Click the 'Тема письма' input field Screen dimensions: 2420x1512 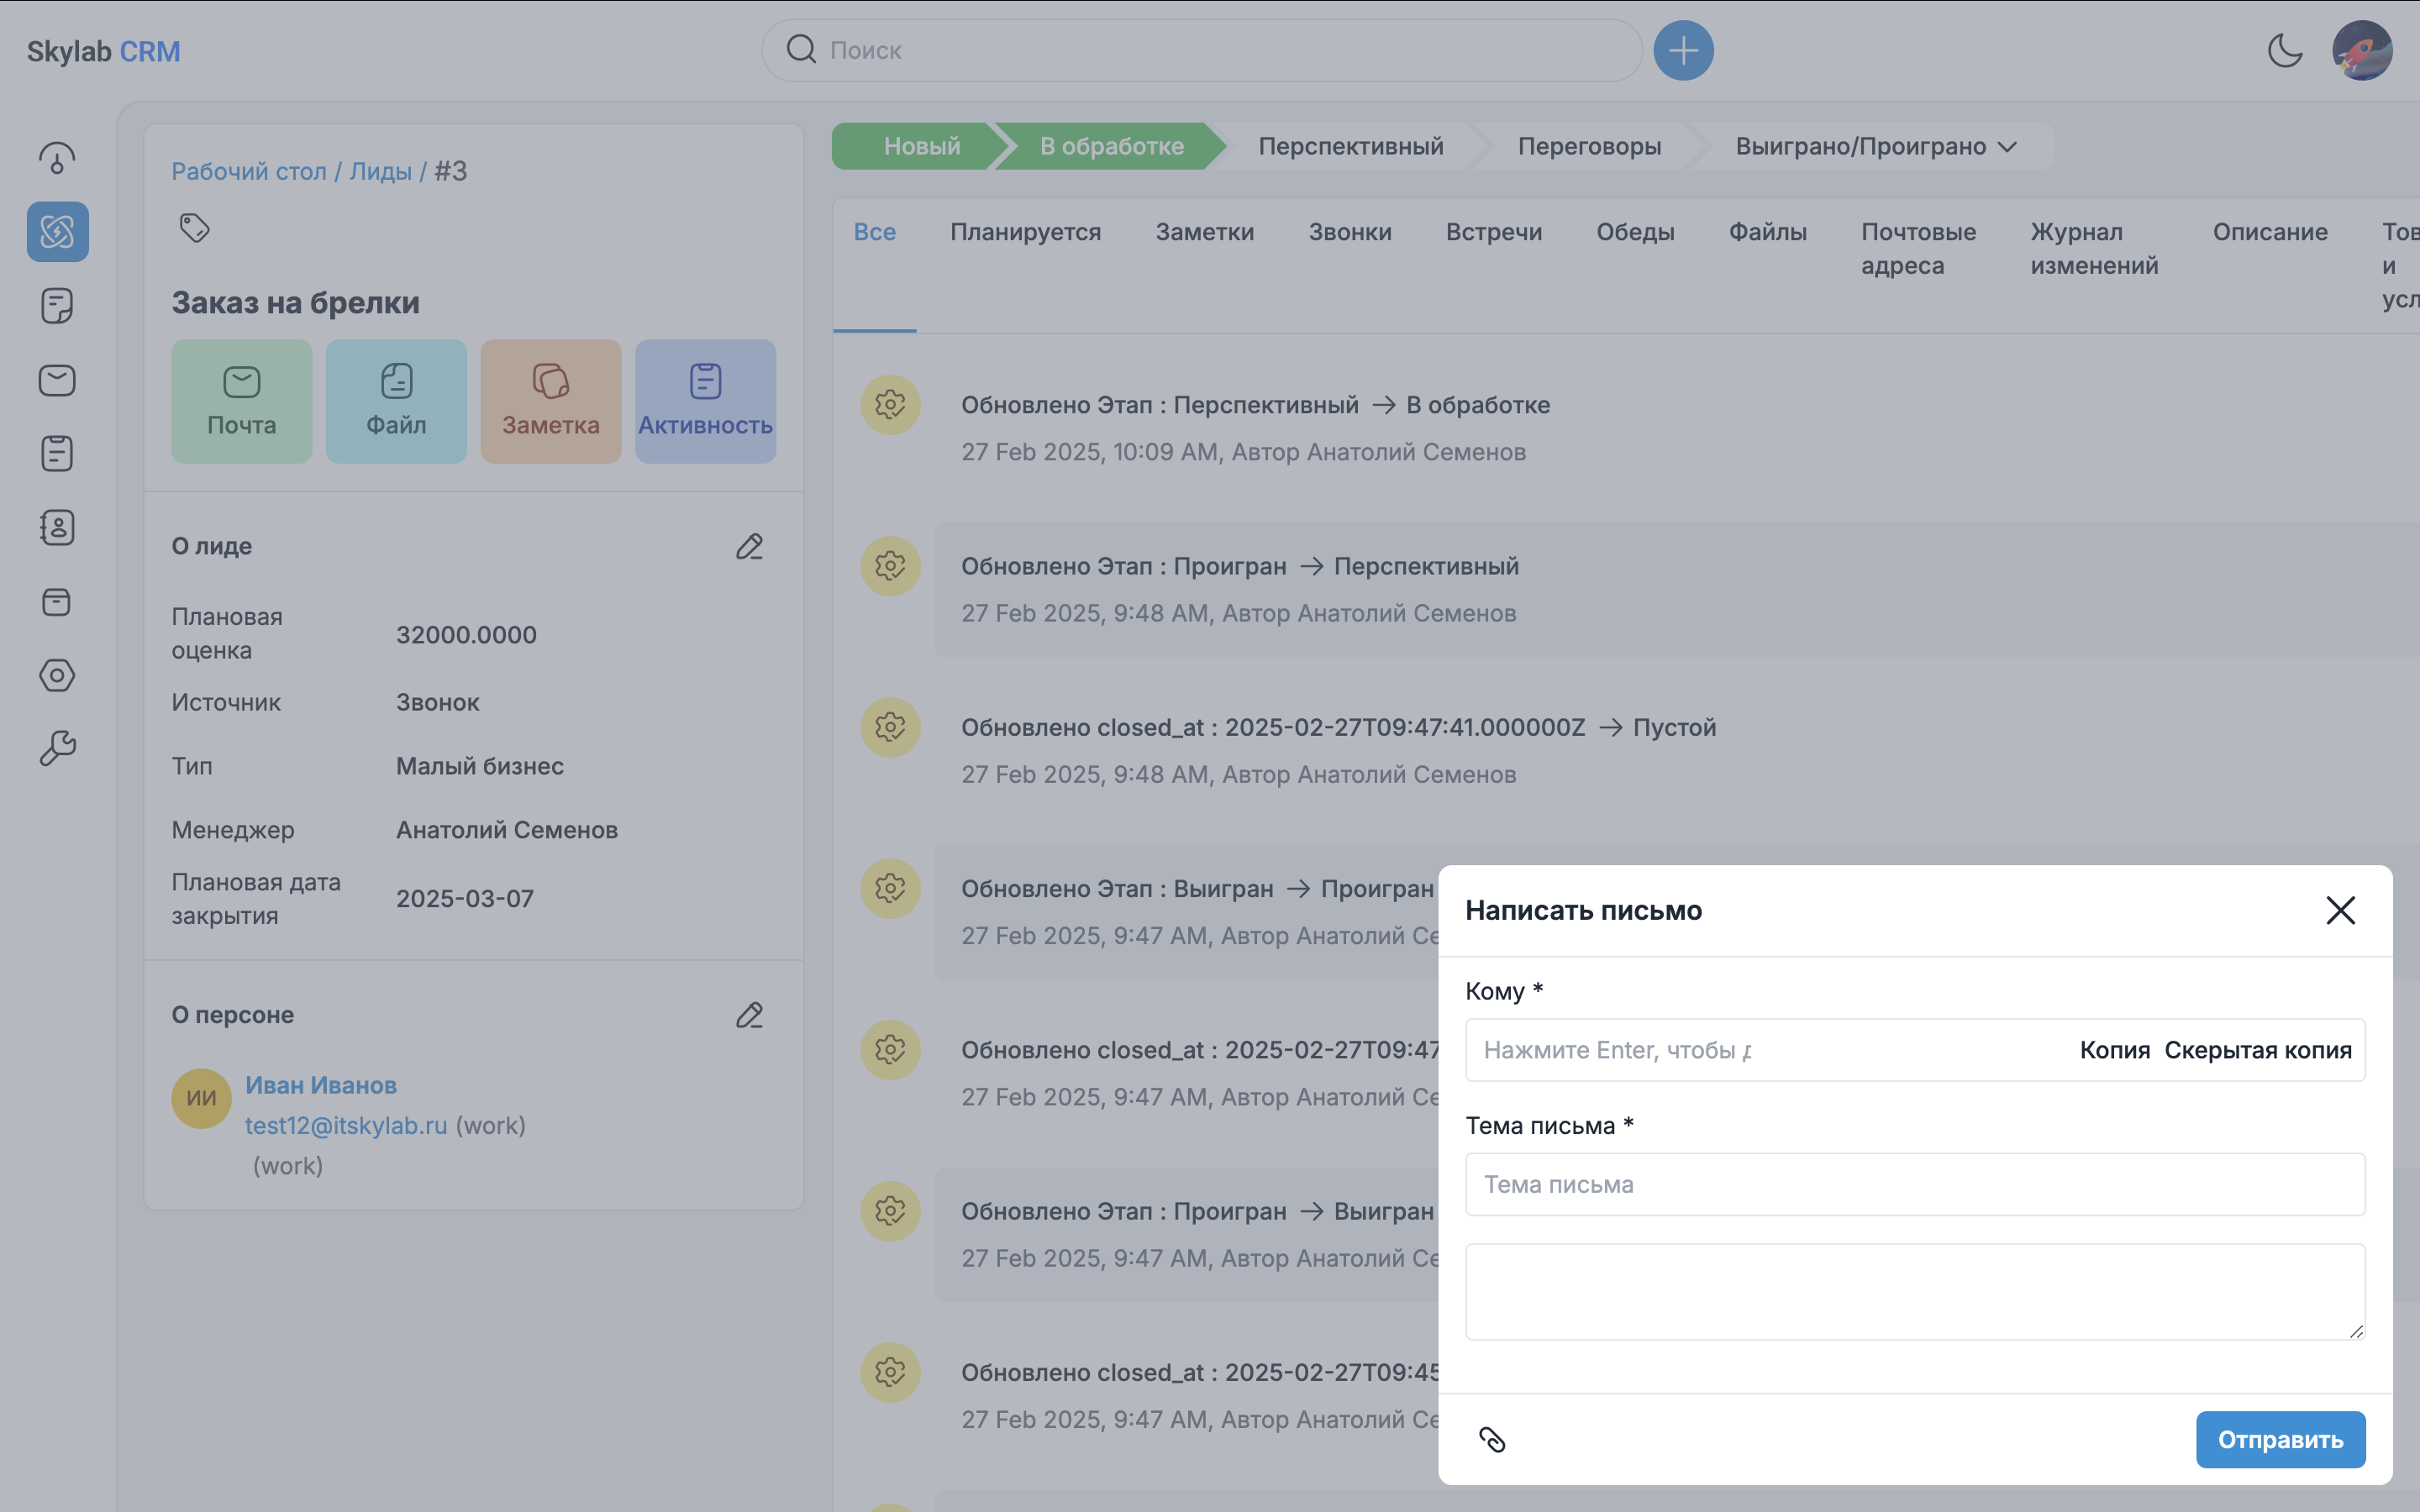1915,1184
